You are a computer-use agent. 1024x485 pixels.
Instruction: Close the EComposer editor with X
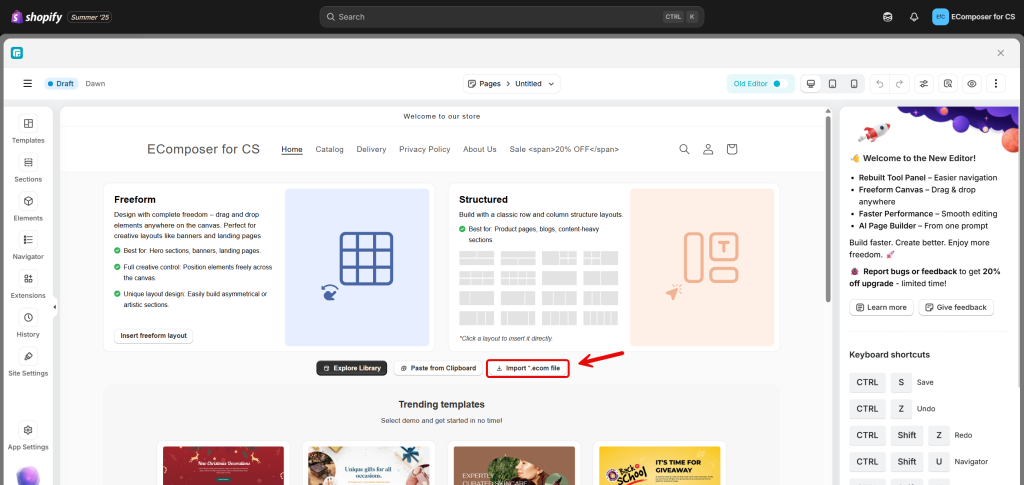pos(1000,53)
